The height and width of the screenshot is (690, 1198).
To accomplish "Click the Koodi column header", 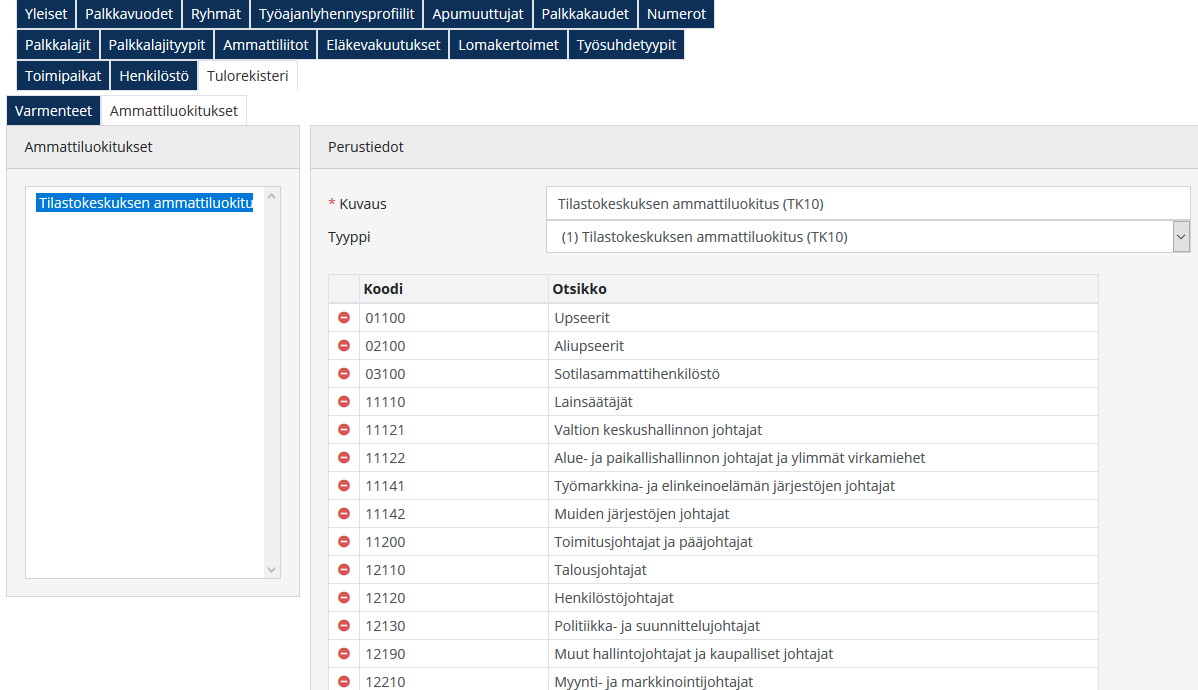I will 384,289.
